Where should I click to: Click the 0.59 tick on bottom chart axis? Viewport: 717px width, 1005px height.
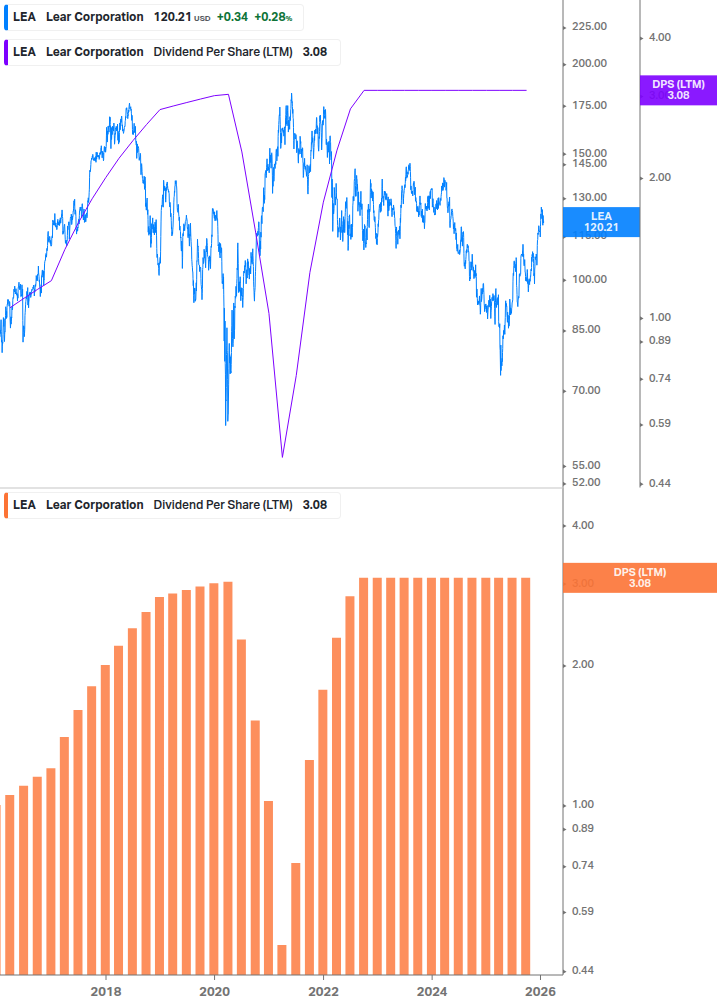point(582,911)
